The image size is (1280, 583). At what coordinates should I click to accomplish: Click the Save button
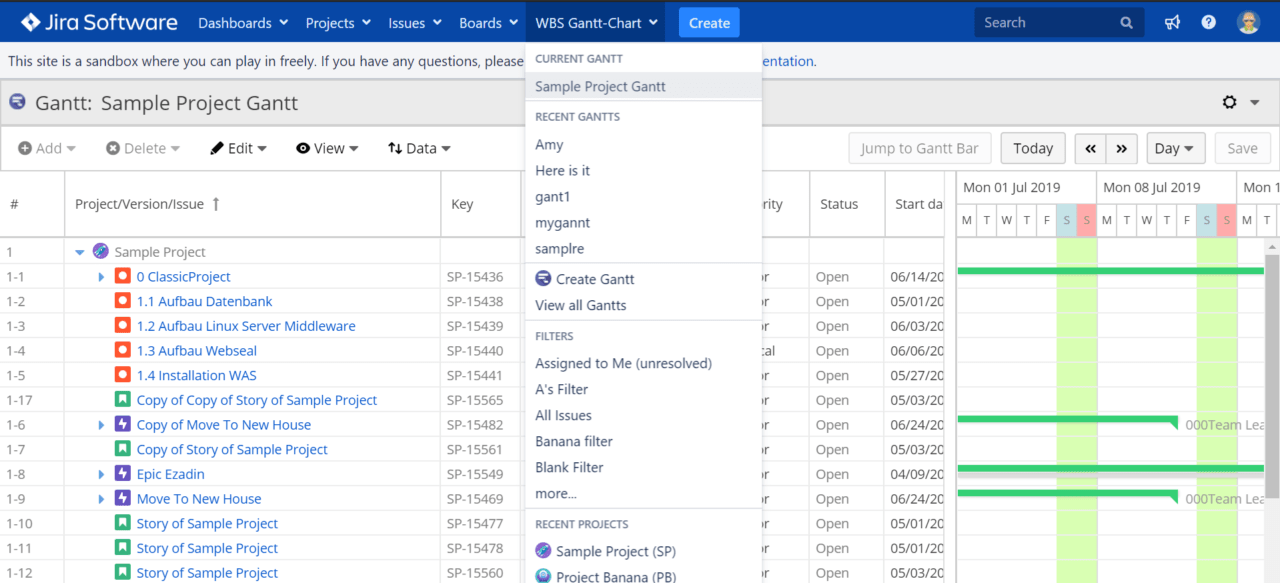click(x=1242, y=148)
